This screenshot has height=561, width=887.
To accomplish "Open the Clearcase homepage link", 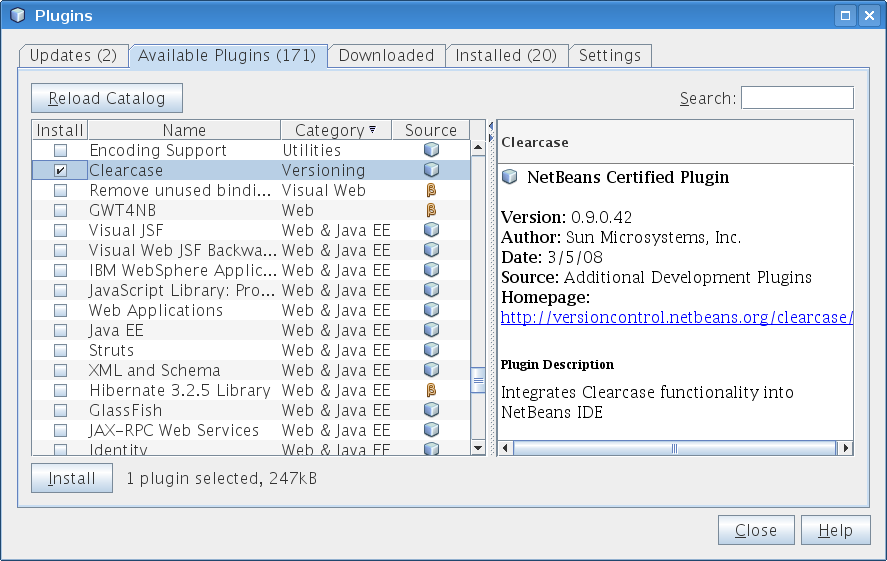I will 676,318.
